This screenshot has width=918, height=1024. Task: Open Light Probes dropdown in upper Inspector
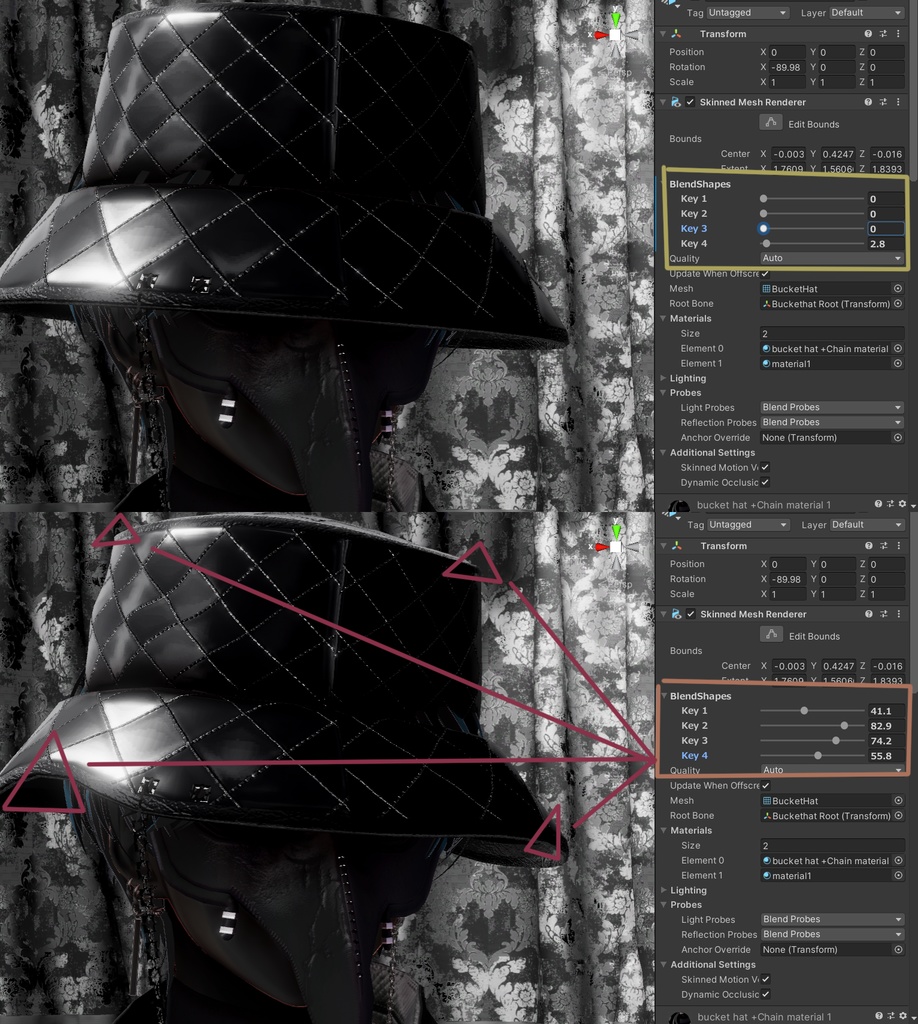[x=832, y=407]
